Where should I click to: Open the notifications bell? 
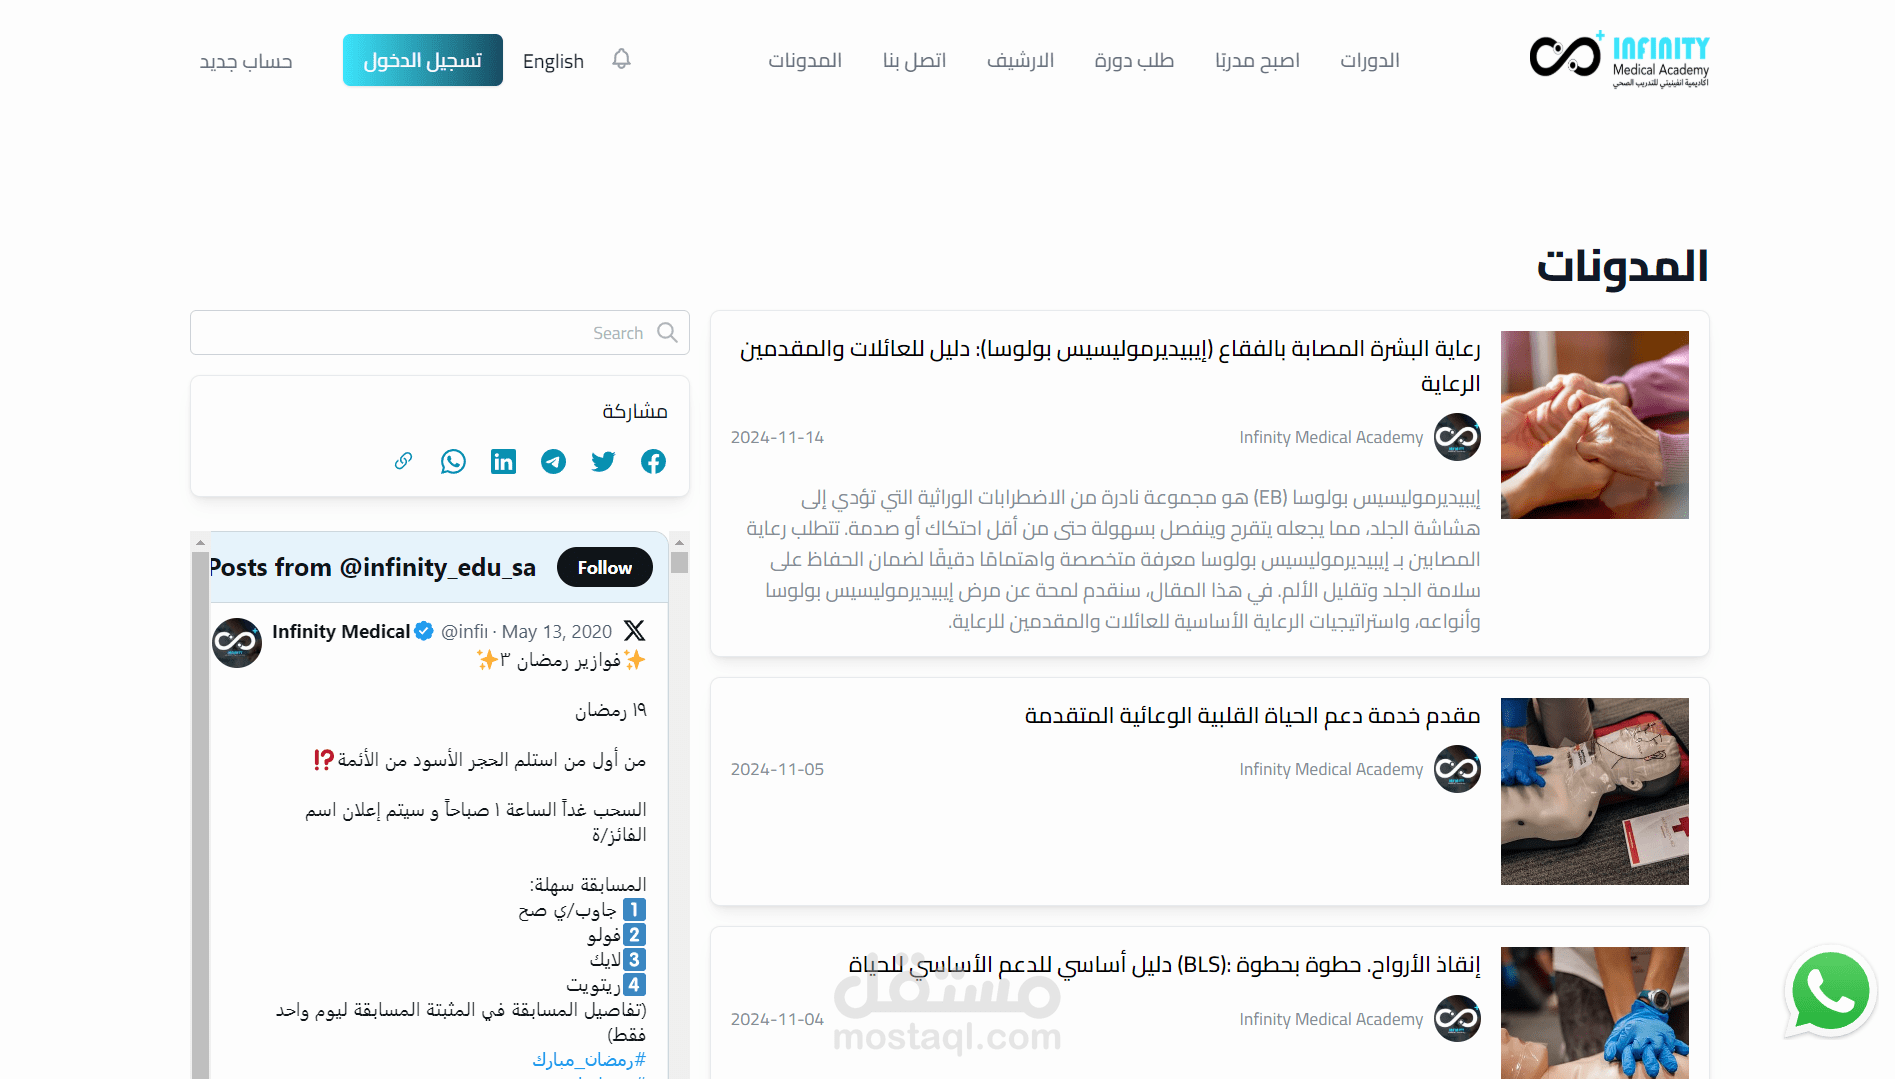pyautogui.click(x=621, y=59)
